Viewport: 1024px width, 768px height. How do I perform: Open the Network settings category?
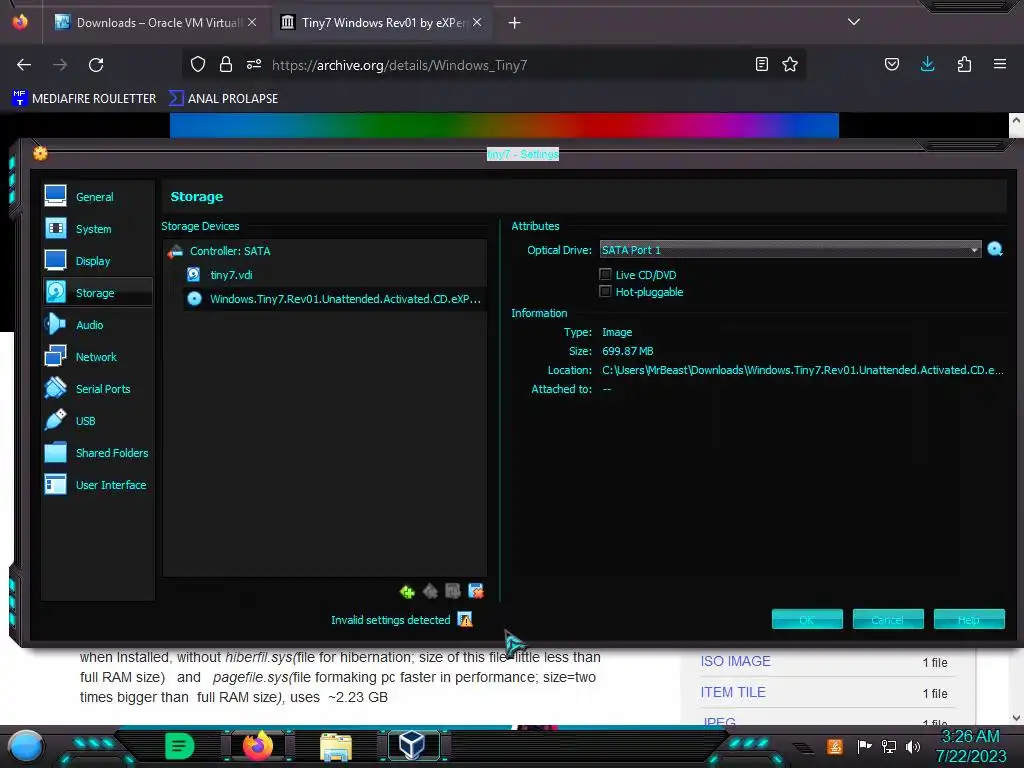tap(97, 357)
